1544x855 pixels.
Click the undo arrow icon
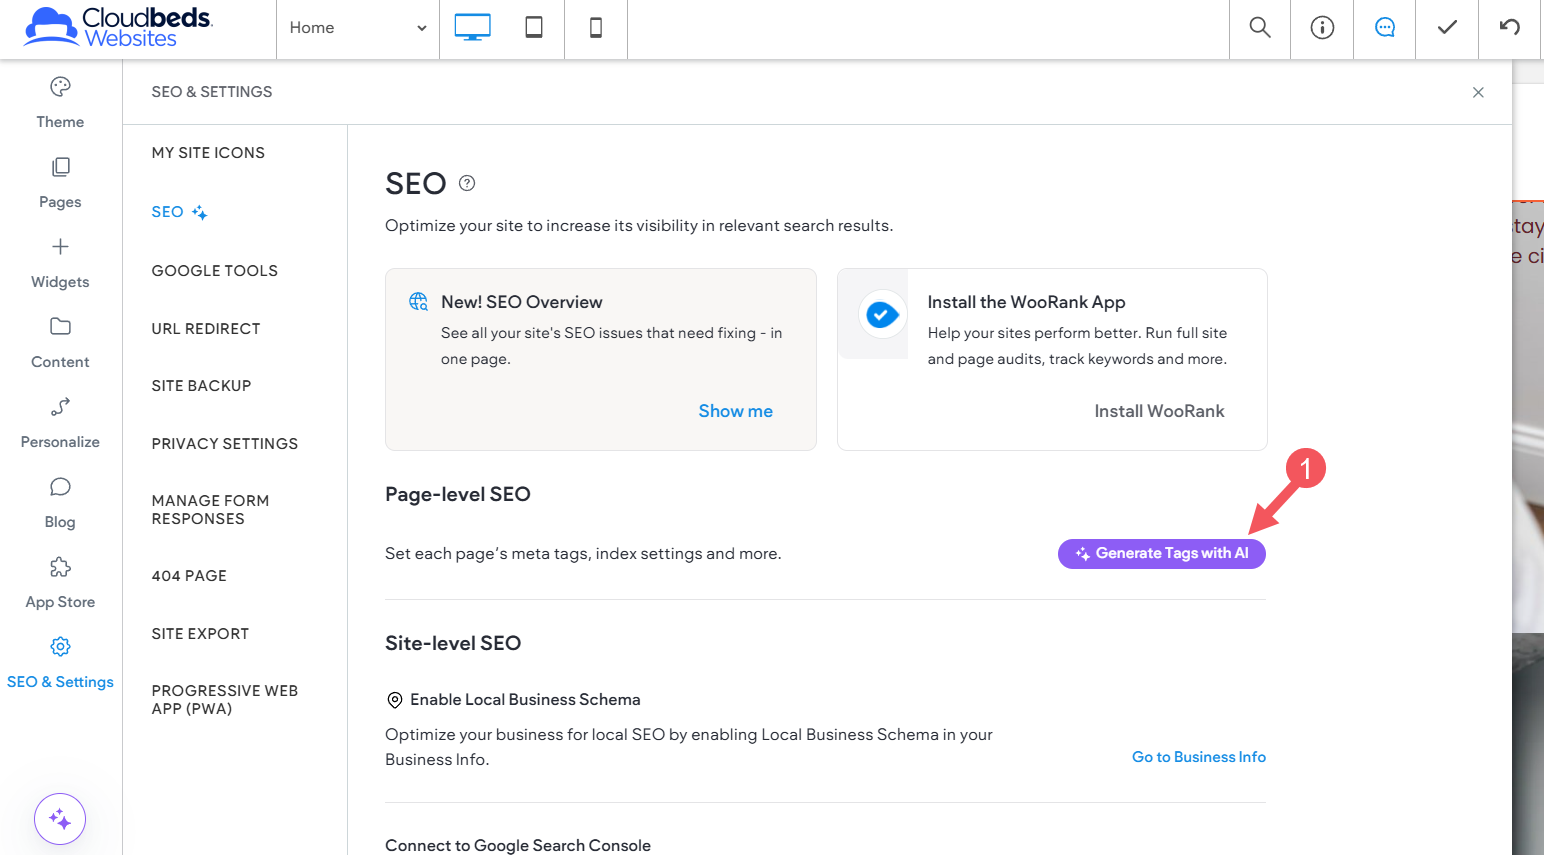click(x=1509, y=28)
